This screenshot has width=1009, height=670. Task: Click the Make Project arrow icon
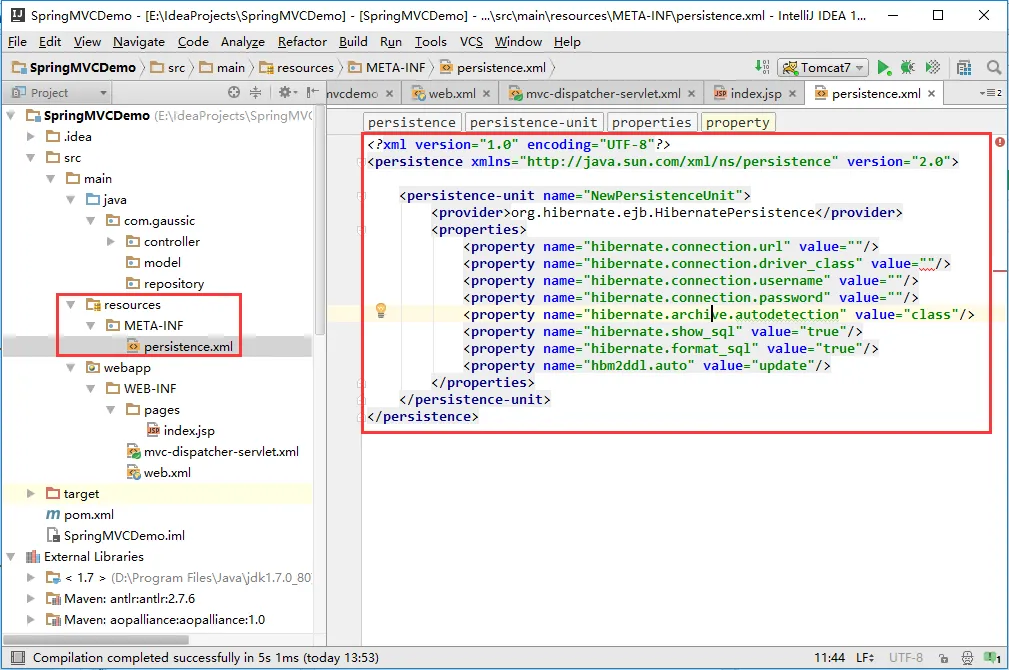[x=762, y=67]
